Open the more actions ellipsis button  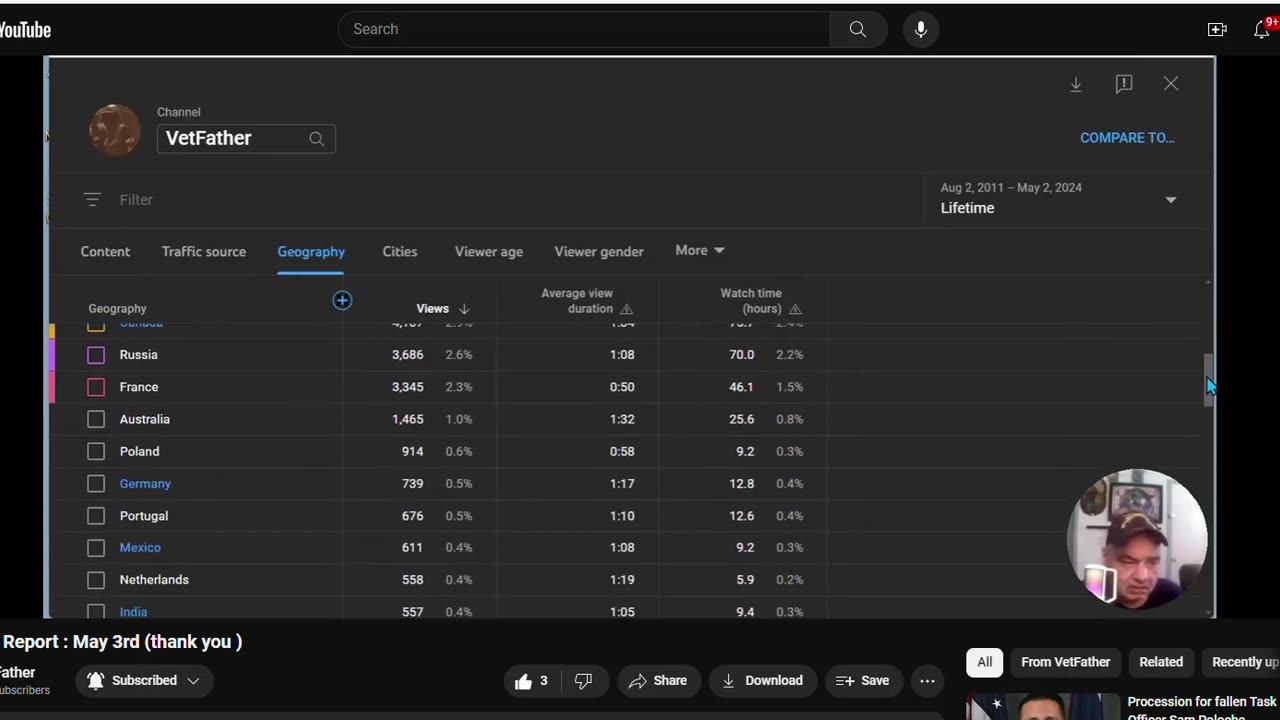(x=927, y=681)
